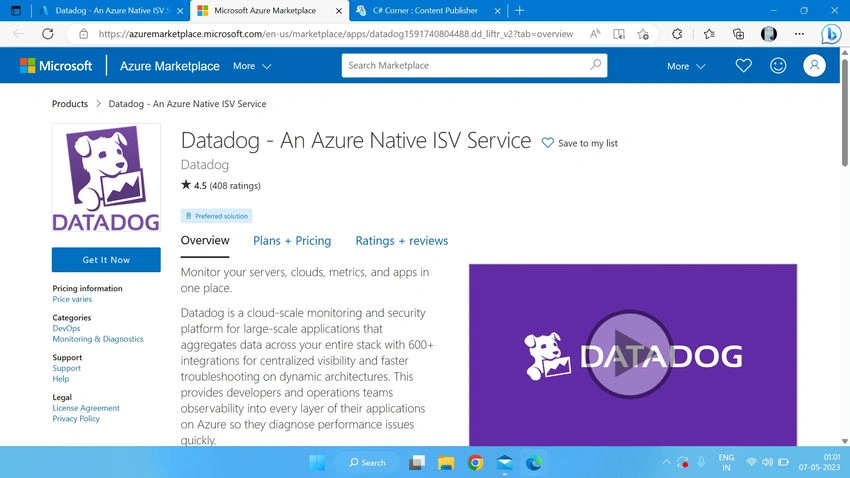Open a new browser tab
This screenshot has height=478, width=850.
pyautogui.click(x=519, y=10)
